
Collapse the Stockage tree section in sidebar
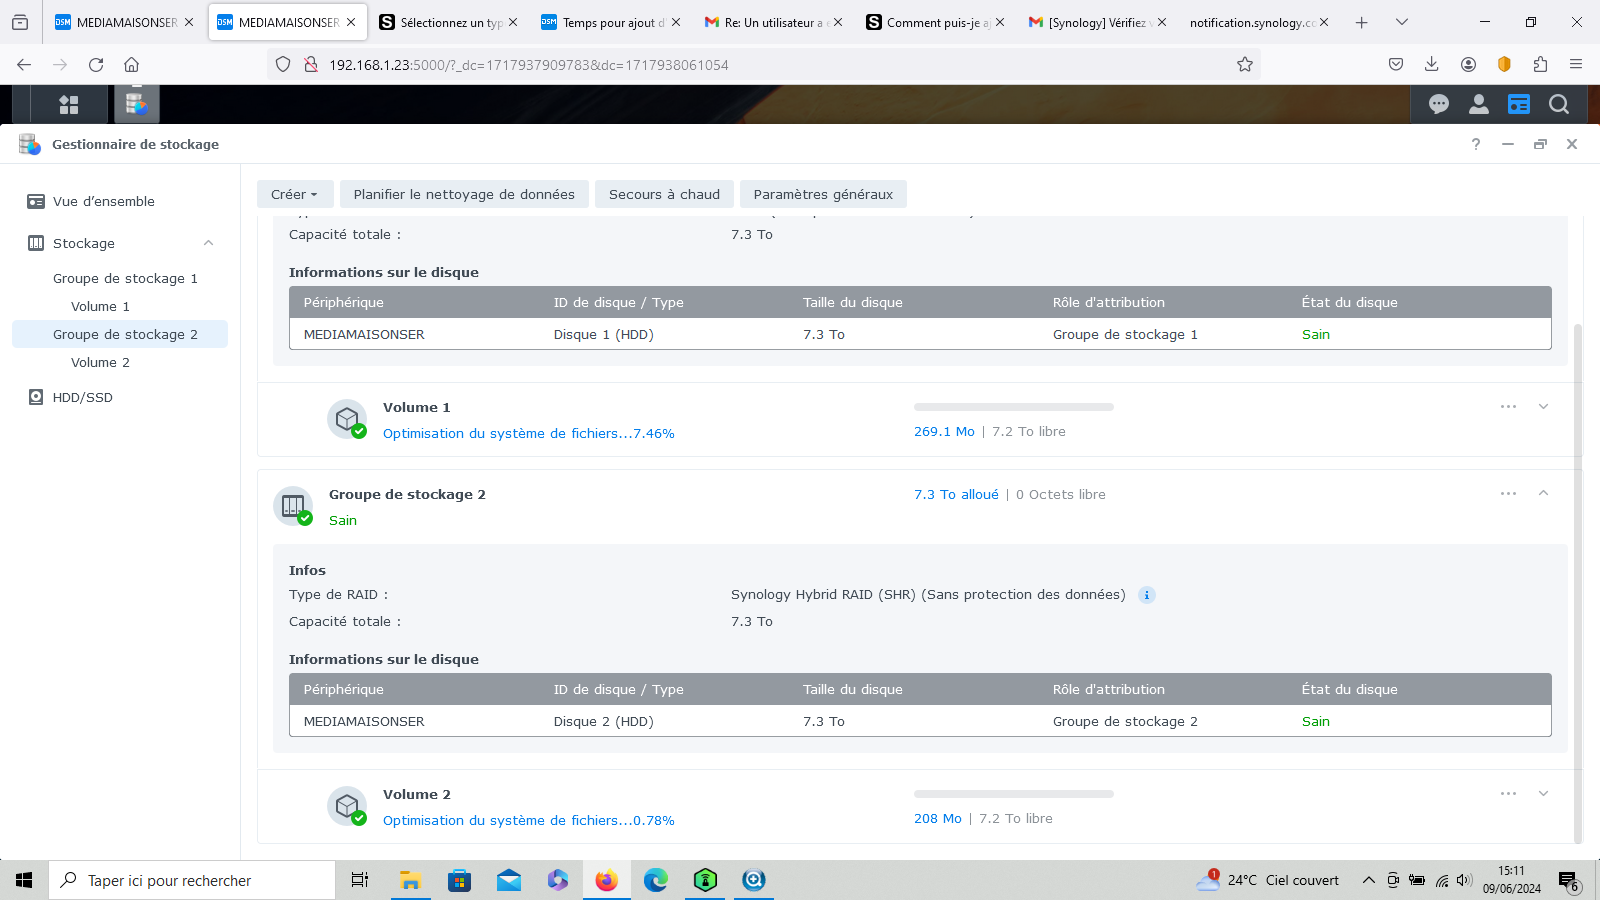click(x=209, y=243)
